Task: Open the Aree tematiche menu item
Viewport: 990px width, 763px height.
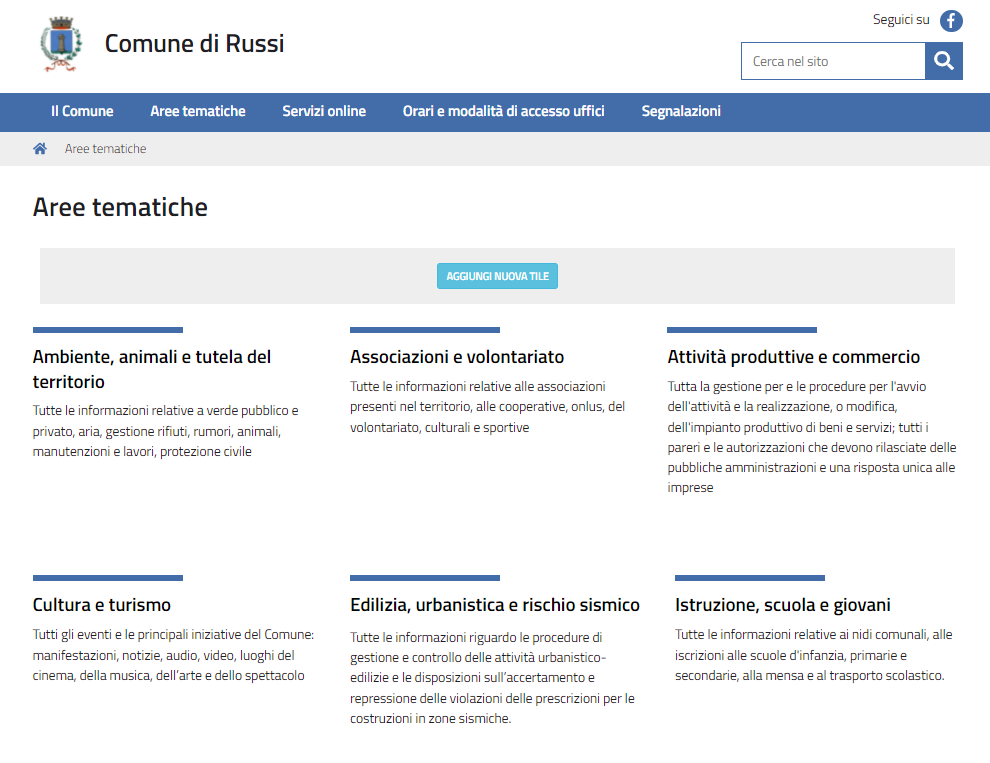Action: 198,112
